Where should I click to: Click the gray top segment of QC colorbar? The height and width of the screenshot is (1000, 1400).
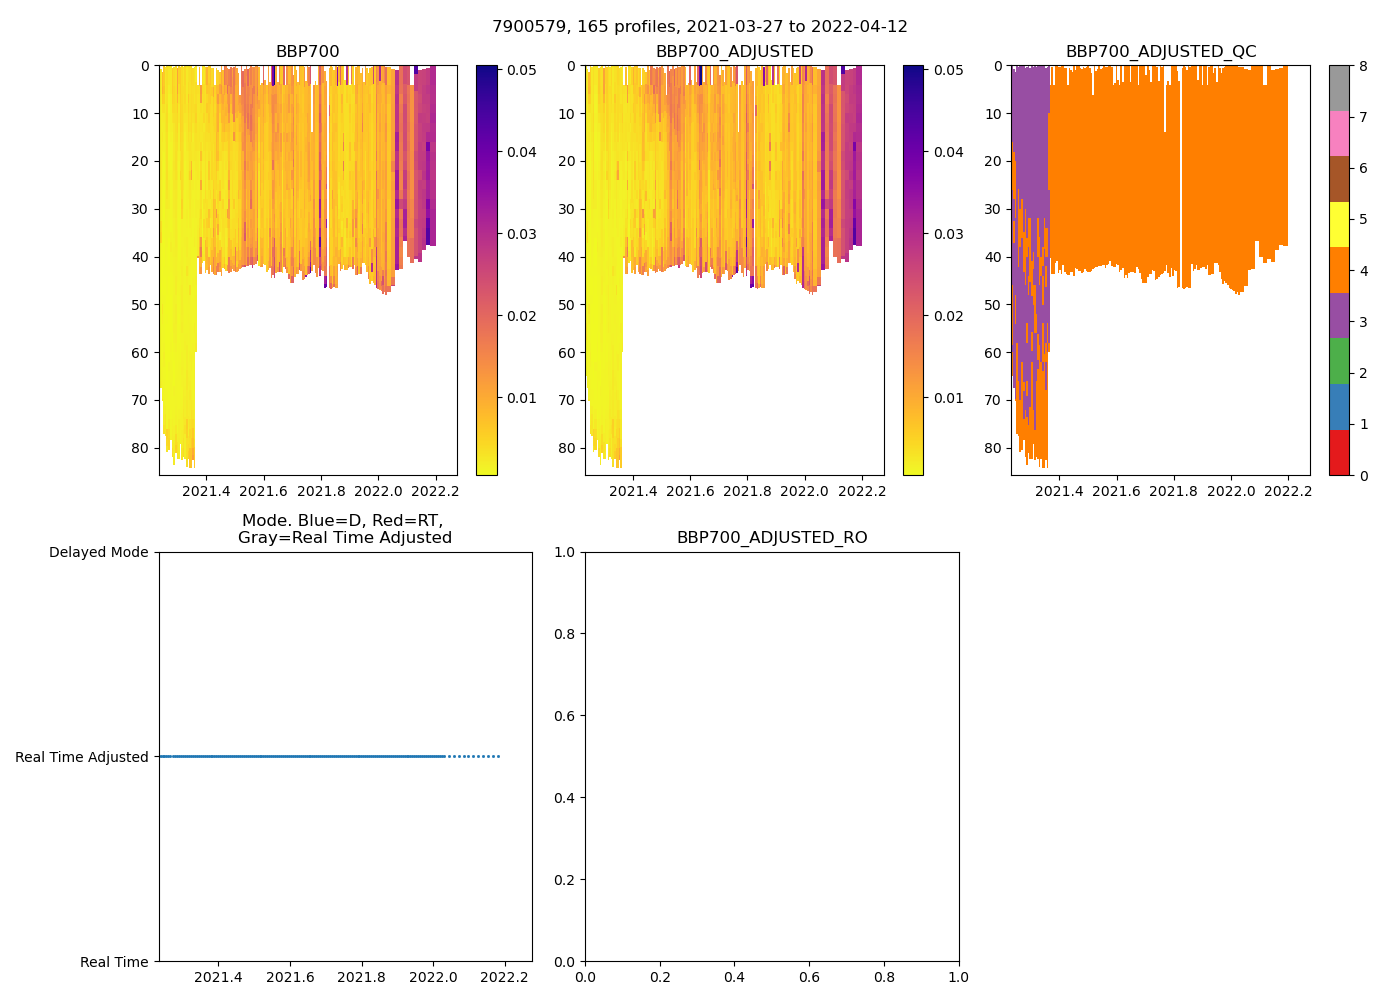coord(1339,87)
